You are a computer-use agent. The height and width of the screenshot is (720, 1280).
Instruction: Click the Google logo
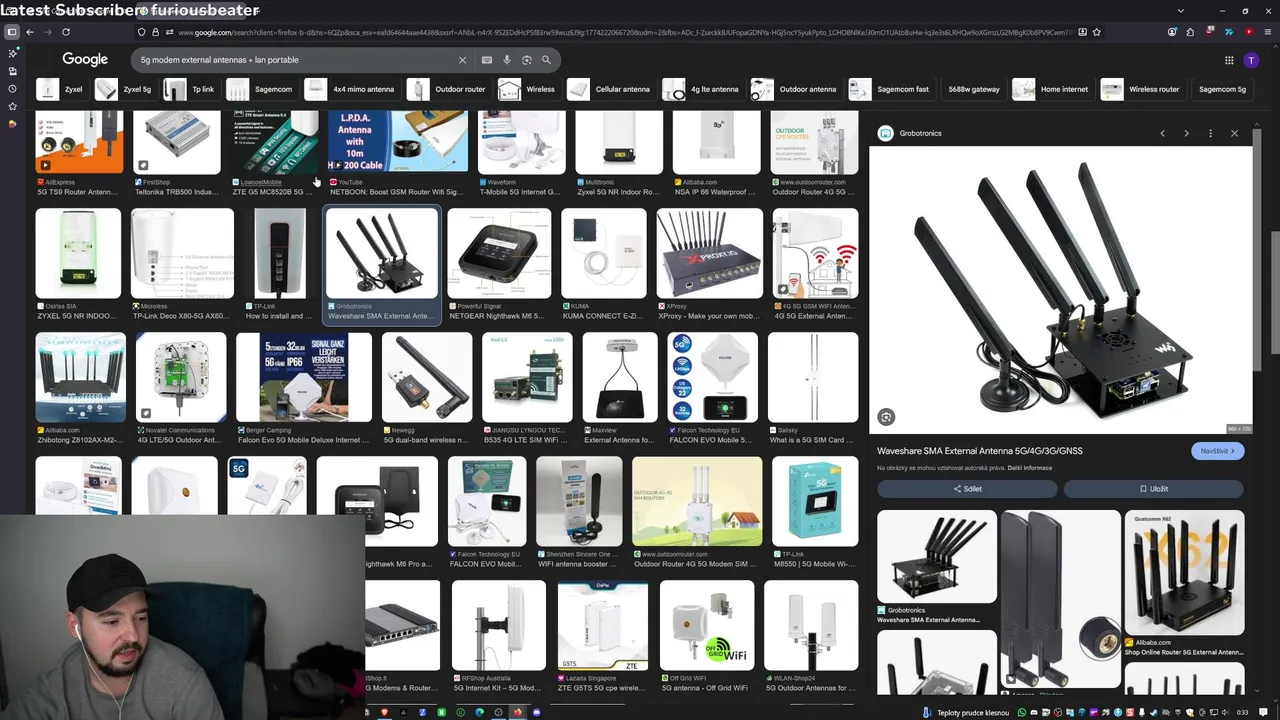pos(85,60)
